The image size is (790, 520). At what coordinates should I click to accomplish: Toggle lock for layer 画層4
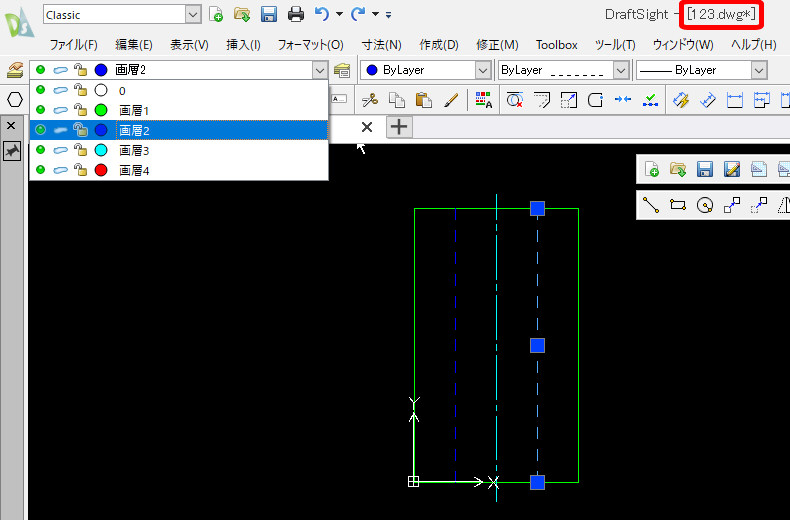click(x=80, y=170)
